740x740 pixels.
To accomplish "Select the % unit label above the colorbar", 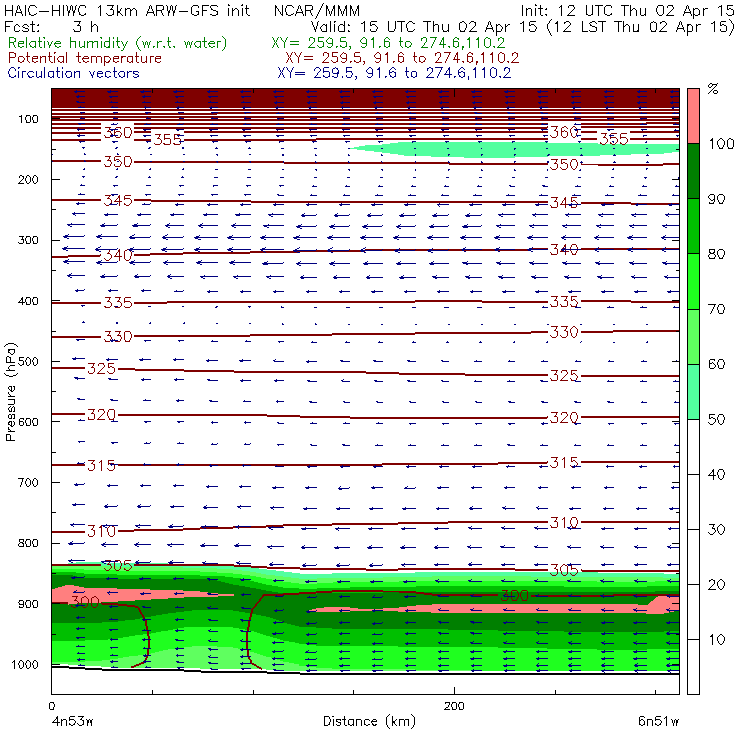I will [713, 89].
